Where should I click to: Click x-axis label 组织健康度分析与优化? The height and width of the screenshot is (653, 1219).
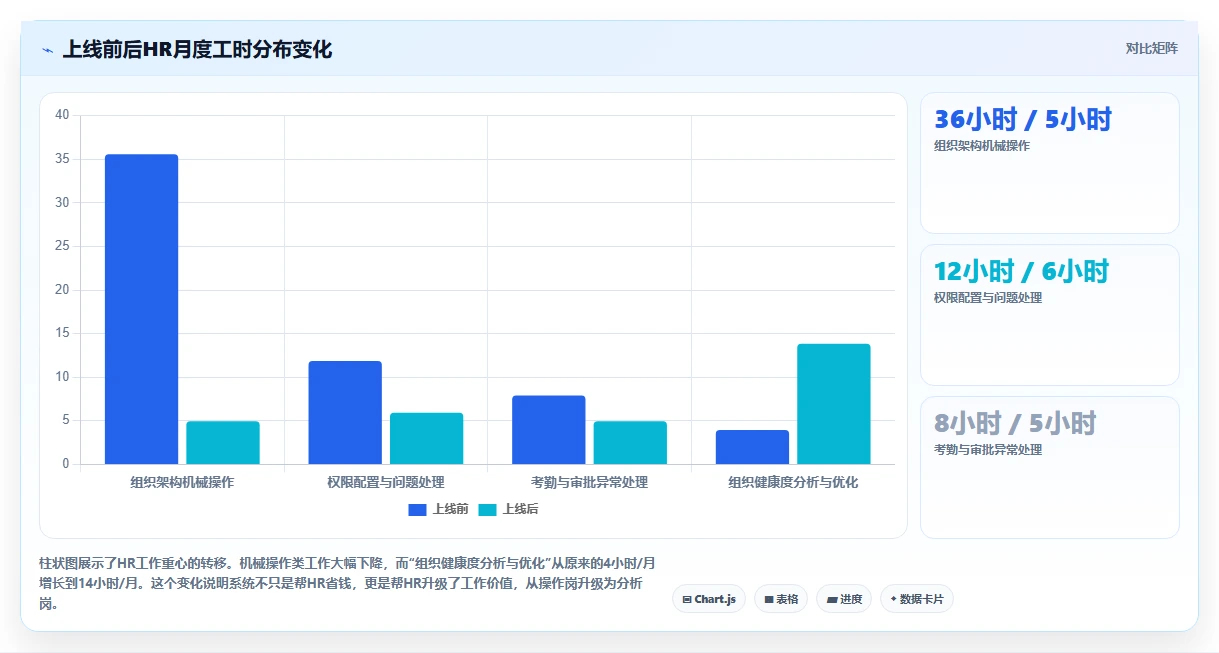point(793,482)
